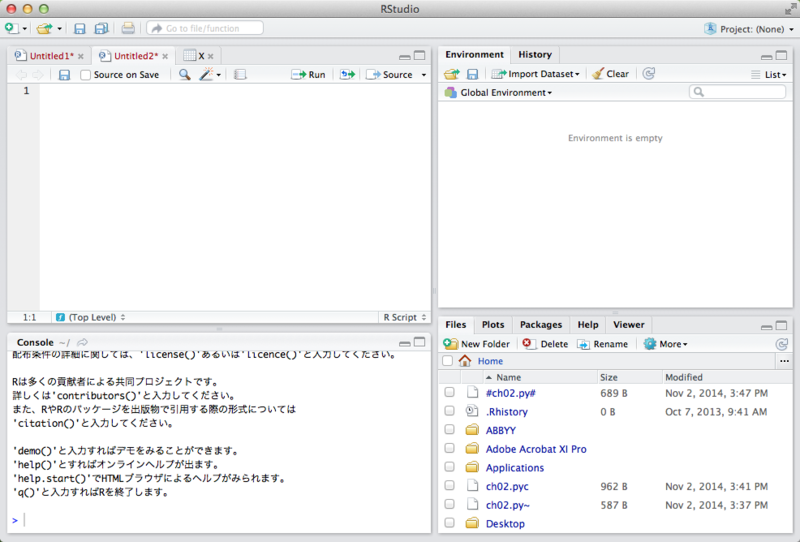Click the Print icon in main toolbar
Viewport: 800px width, 542px height.
128,28
